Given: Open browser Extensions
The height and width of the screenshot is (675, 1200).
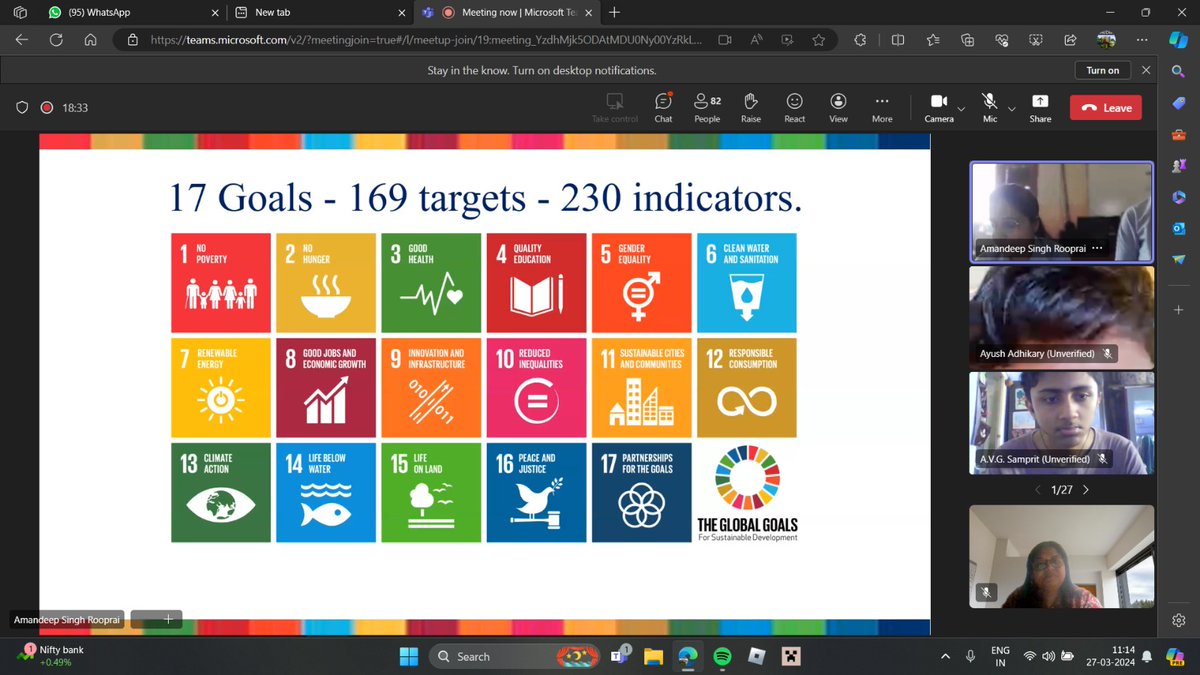Looking at the screenshot, I should coord(859,40).
